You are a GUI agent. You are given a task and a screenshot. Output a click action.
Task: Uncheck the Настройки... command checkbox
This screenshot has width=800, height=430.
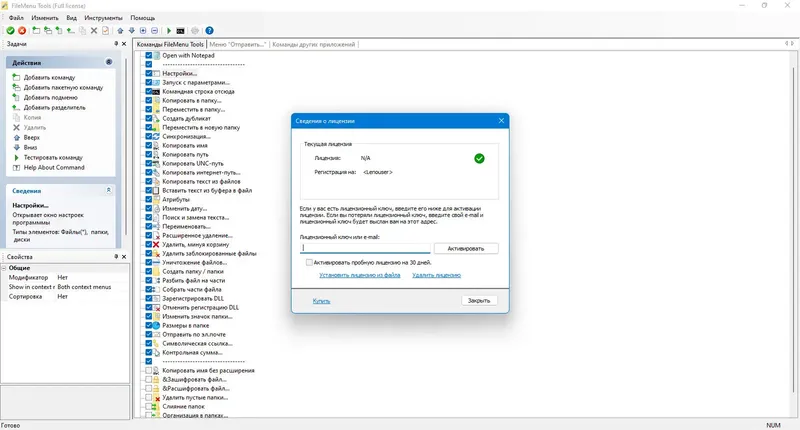[x=149, y=73]
